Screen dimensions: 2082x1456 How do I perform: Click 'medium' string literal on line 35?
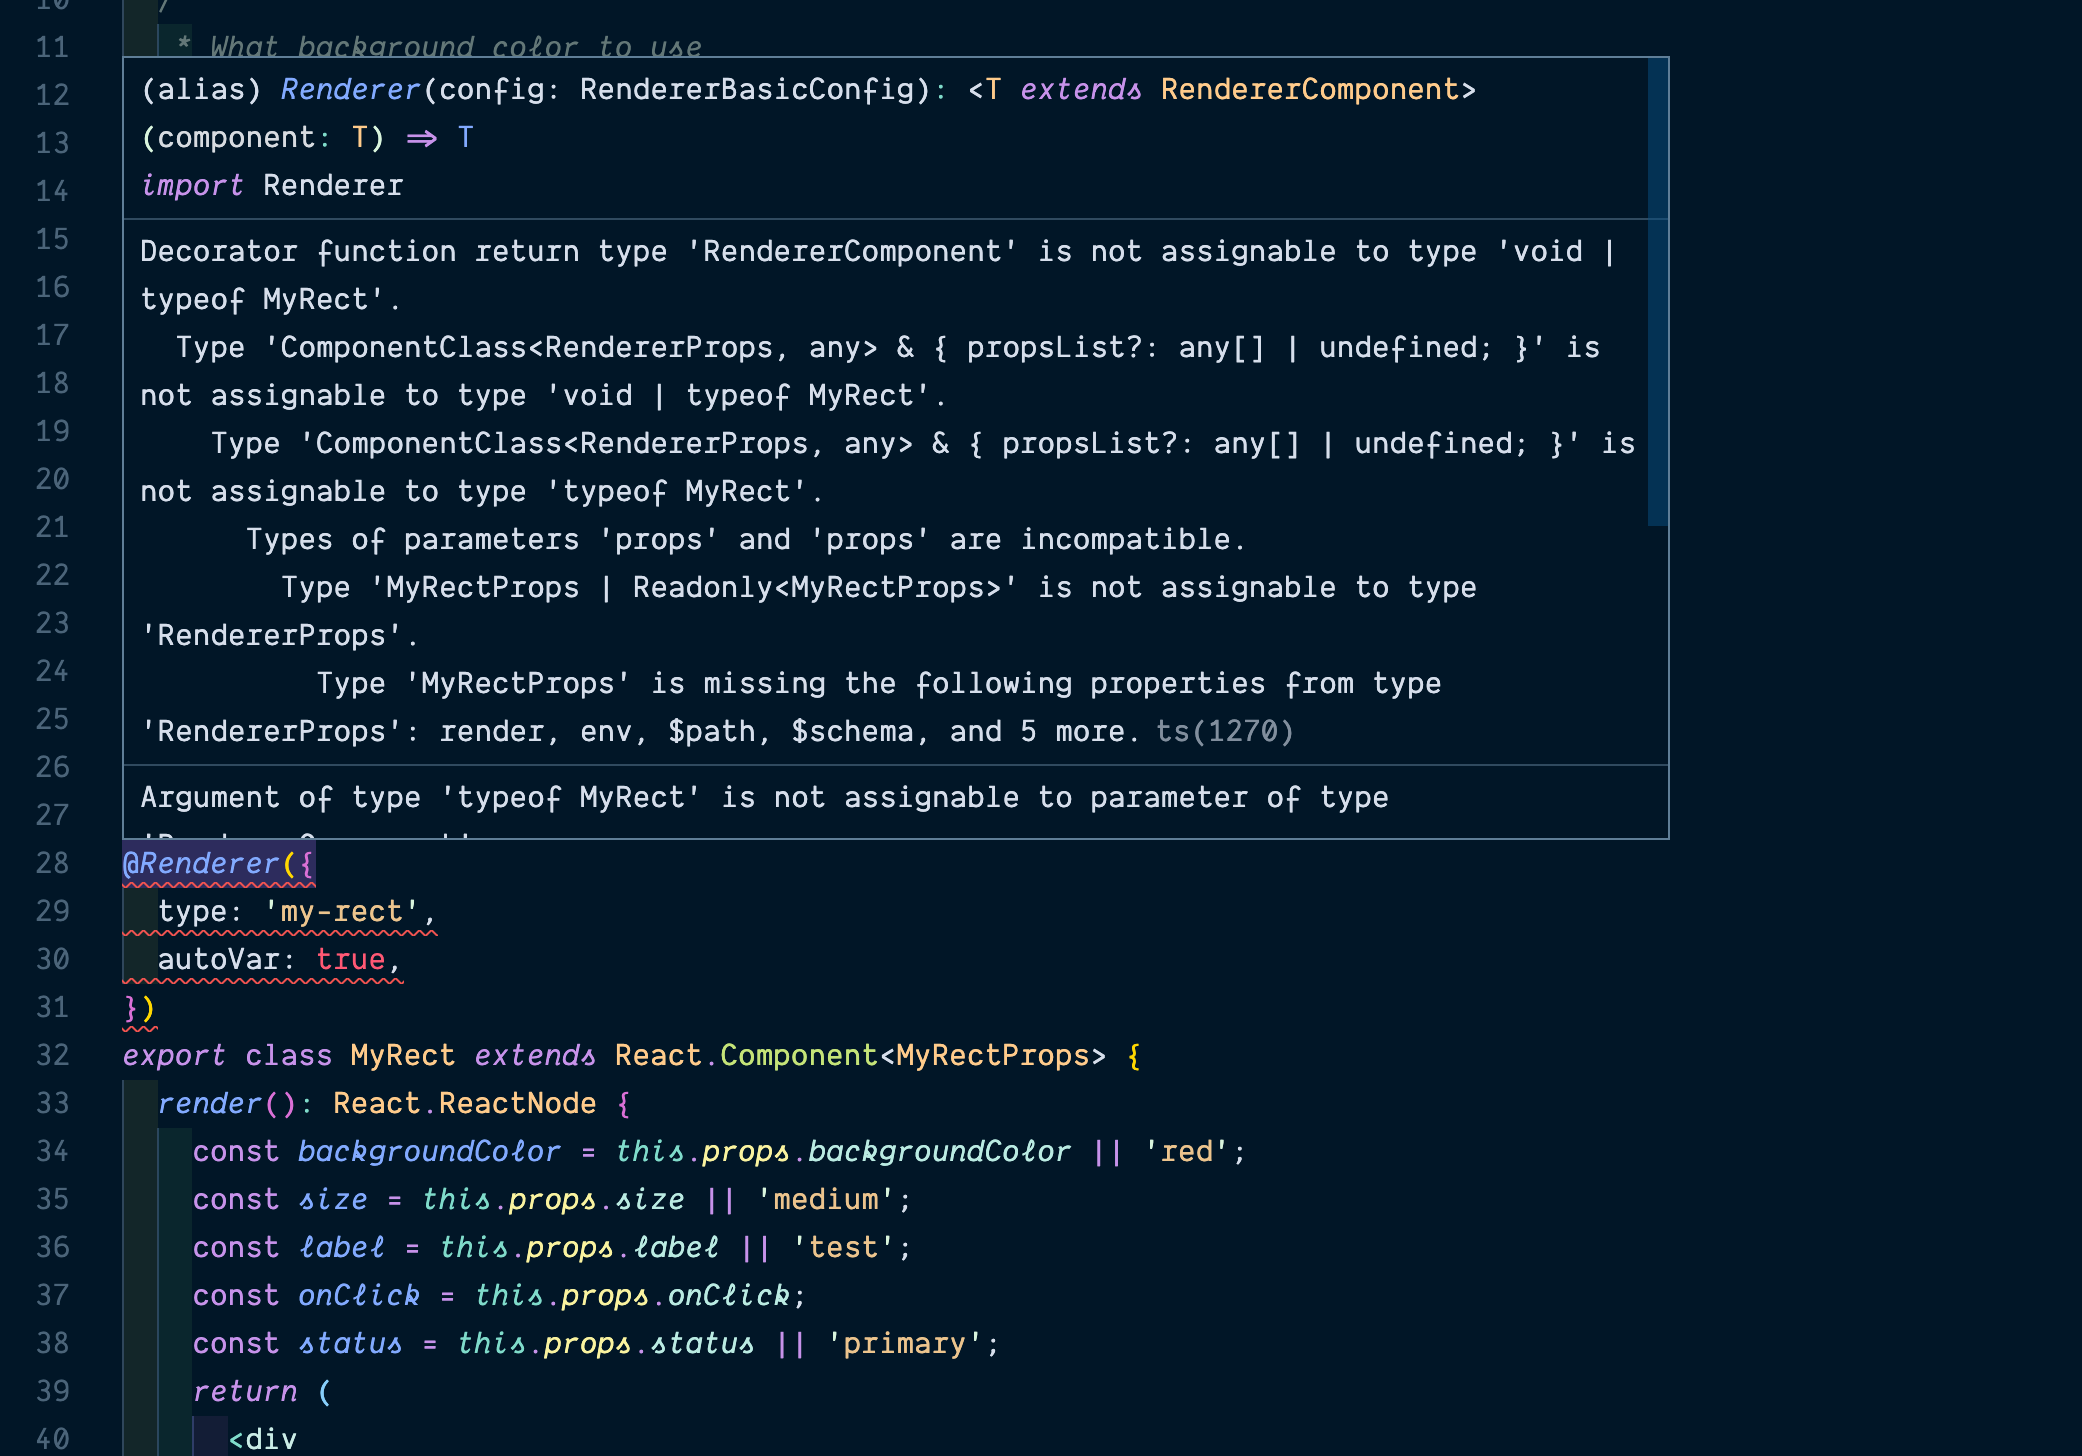(826, 1200)
